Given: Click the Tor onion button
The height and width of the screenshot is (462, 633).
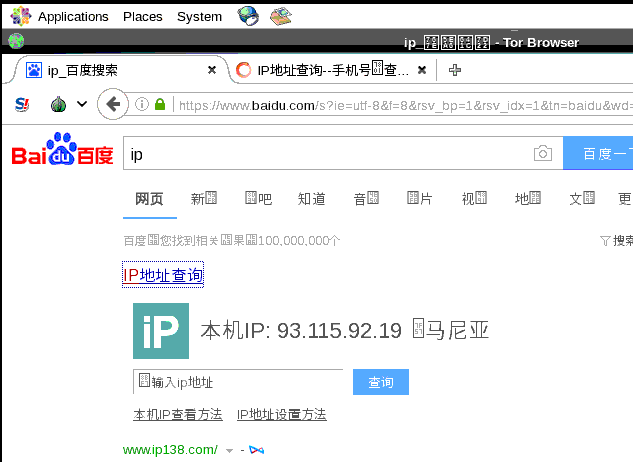Looking at the screenshot, I should 59,104.
